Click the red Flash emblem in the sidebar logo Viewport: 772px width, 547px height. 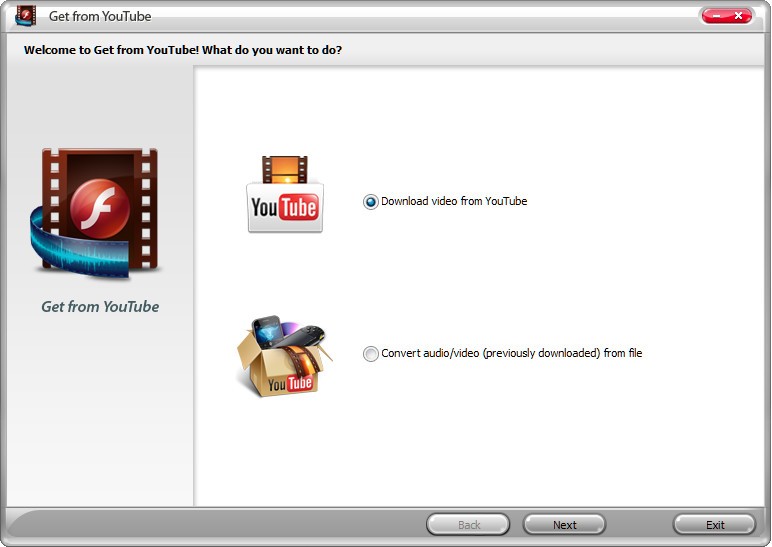pyautogui.click(x=100, y=208)
